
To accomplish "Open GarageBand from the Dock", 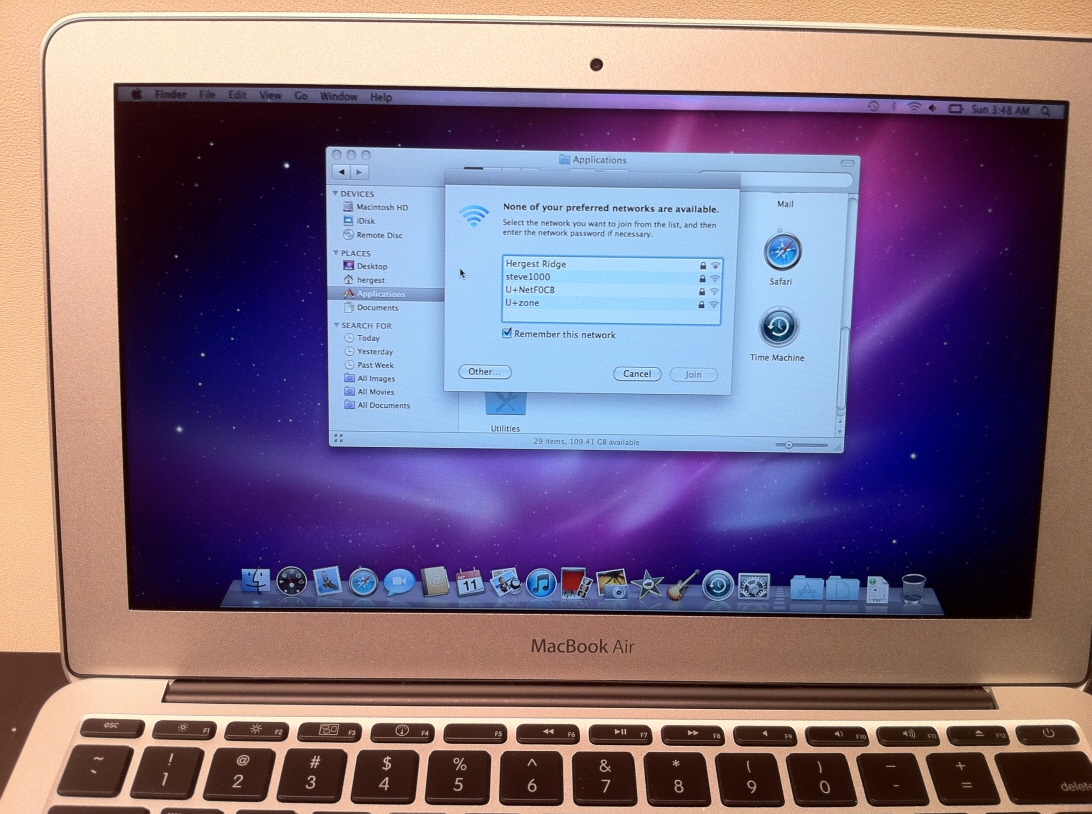I will coord(683,583).
